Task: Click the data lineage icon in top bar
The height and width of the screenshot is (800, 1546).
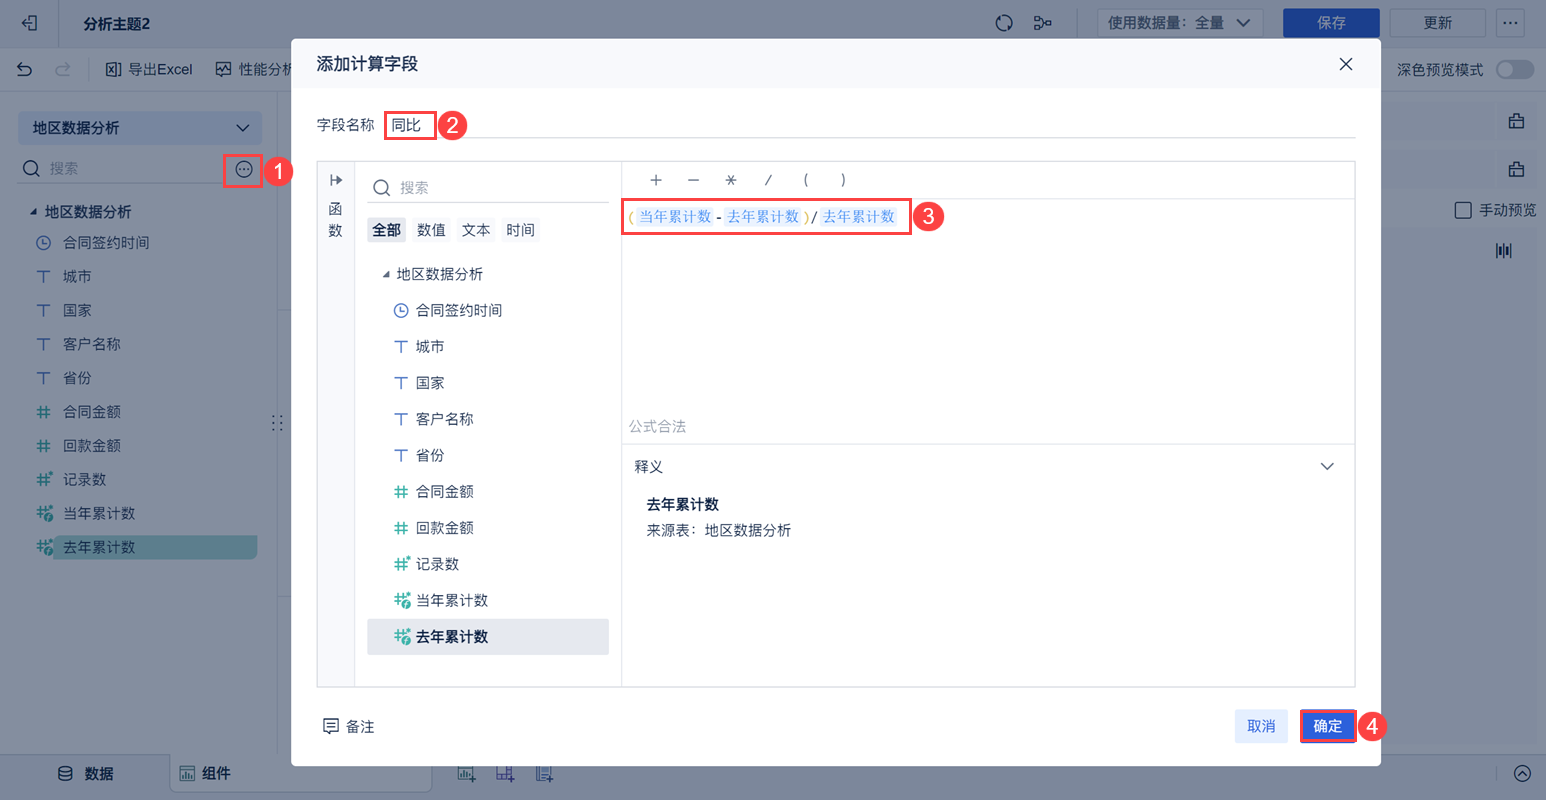Action: click(1042, 23)
